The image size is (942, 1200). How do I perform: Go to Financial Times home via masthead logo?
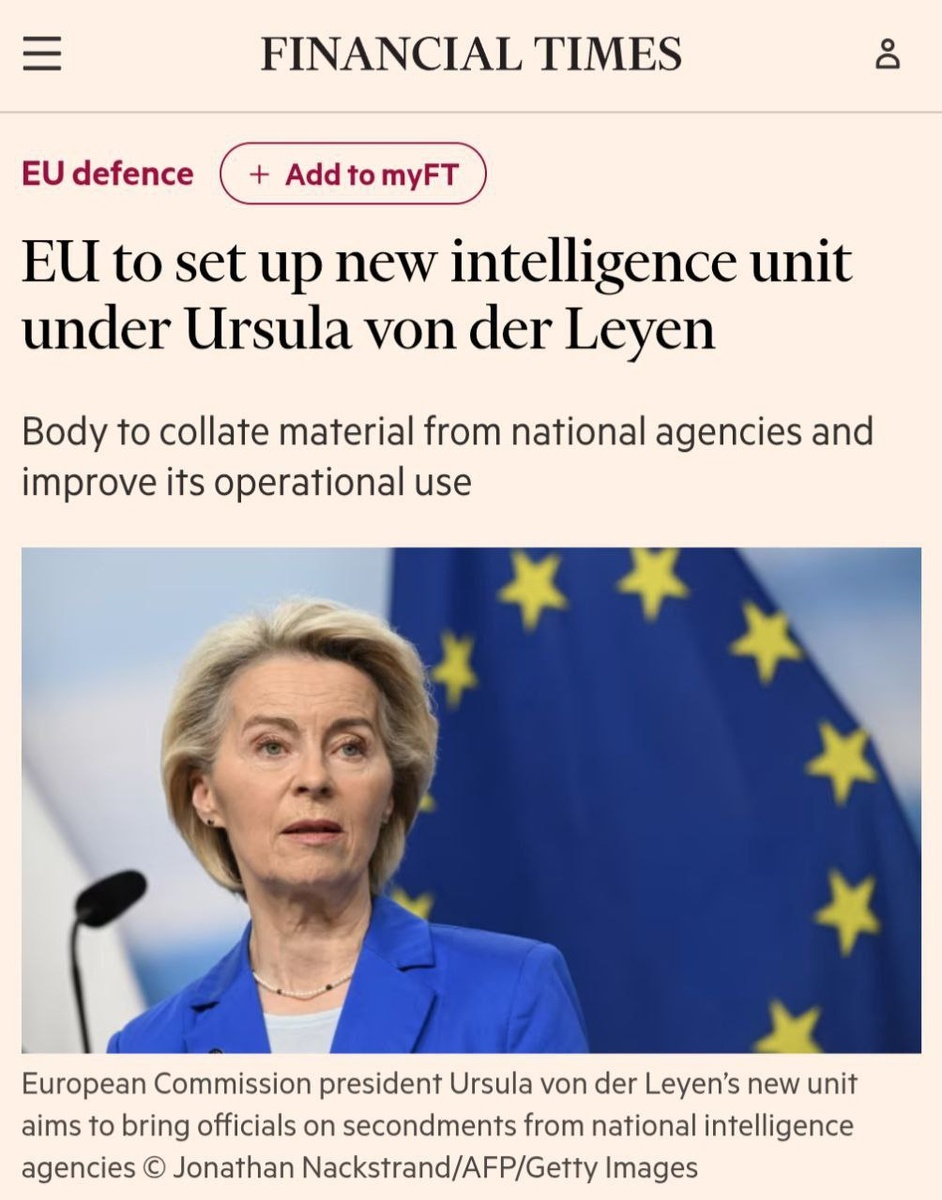(x=471, y=54)
